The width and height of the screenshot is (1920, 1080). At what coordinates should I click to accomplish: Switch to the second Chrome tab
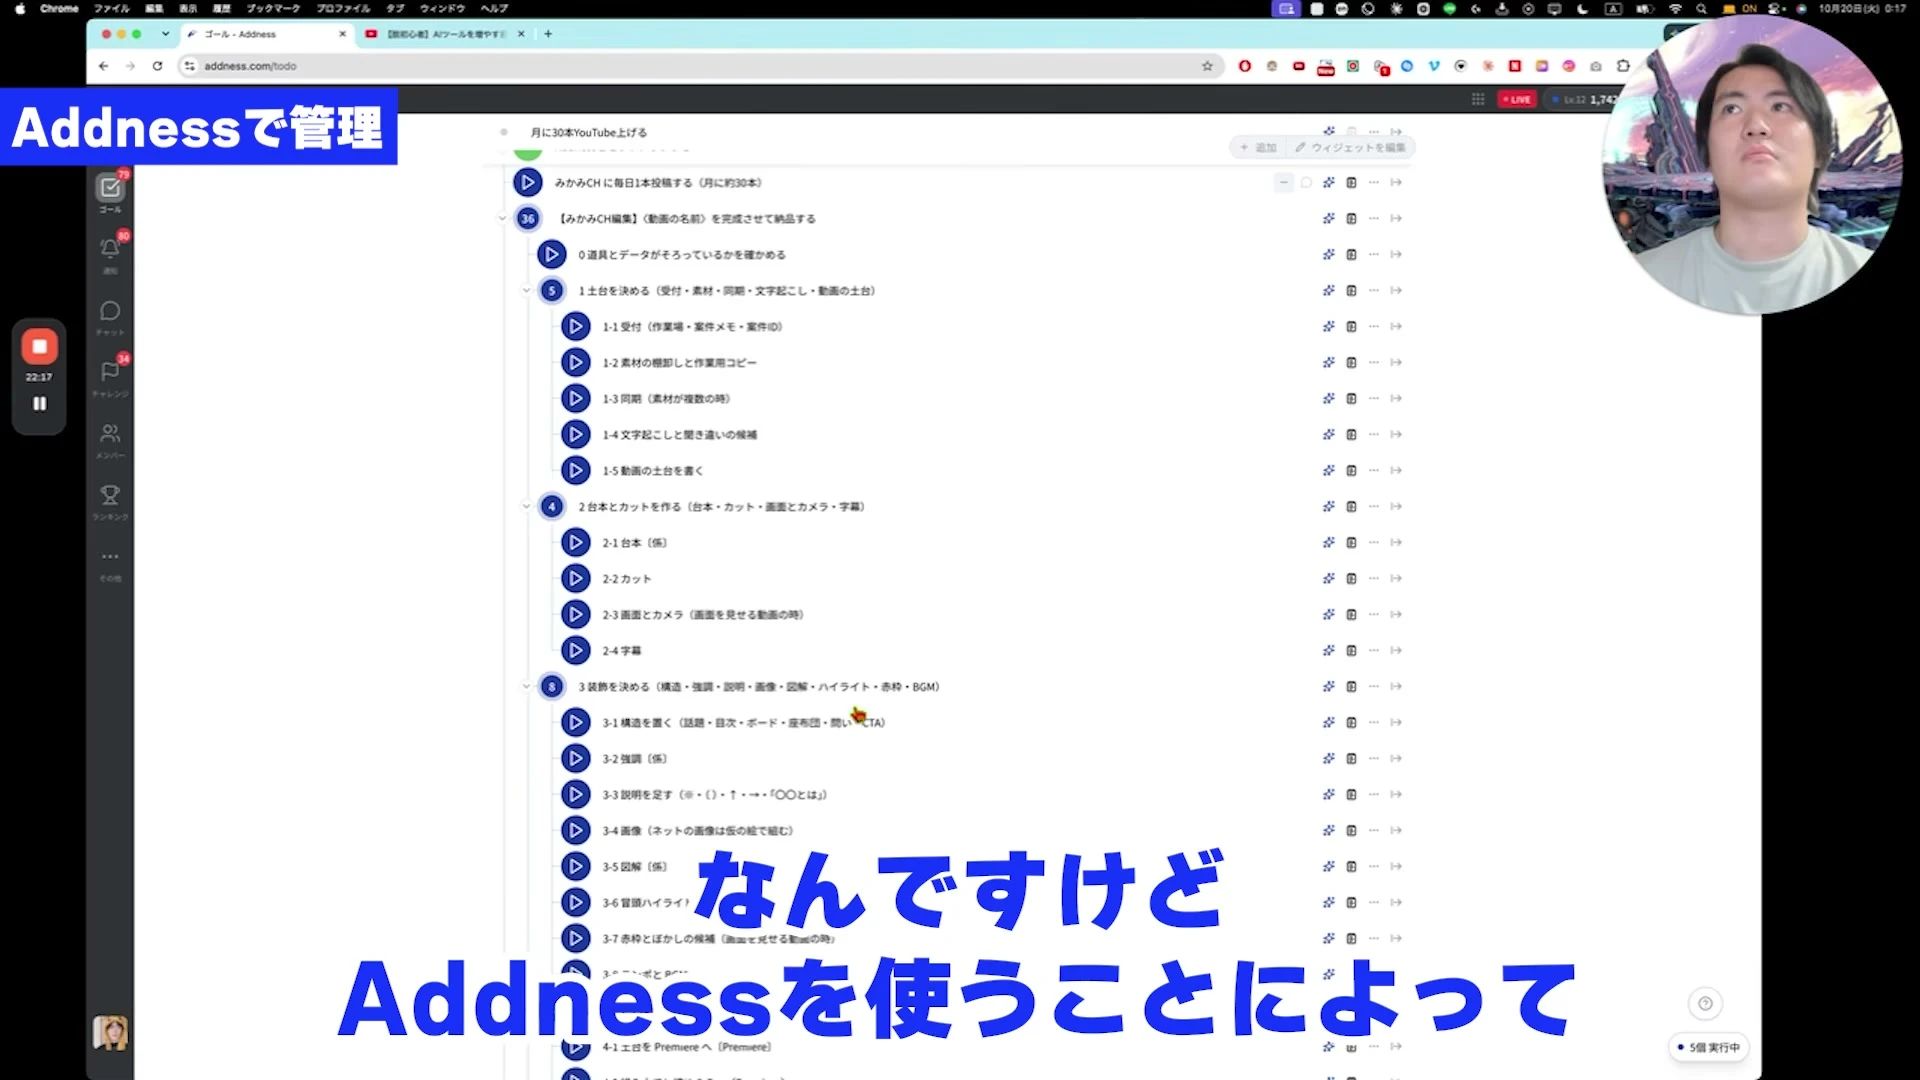(x=446, y=34)
